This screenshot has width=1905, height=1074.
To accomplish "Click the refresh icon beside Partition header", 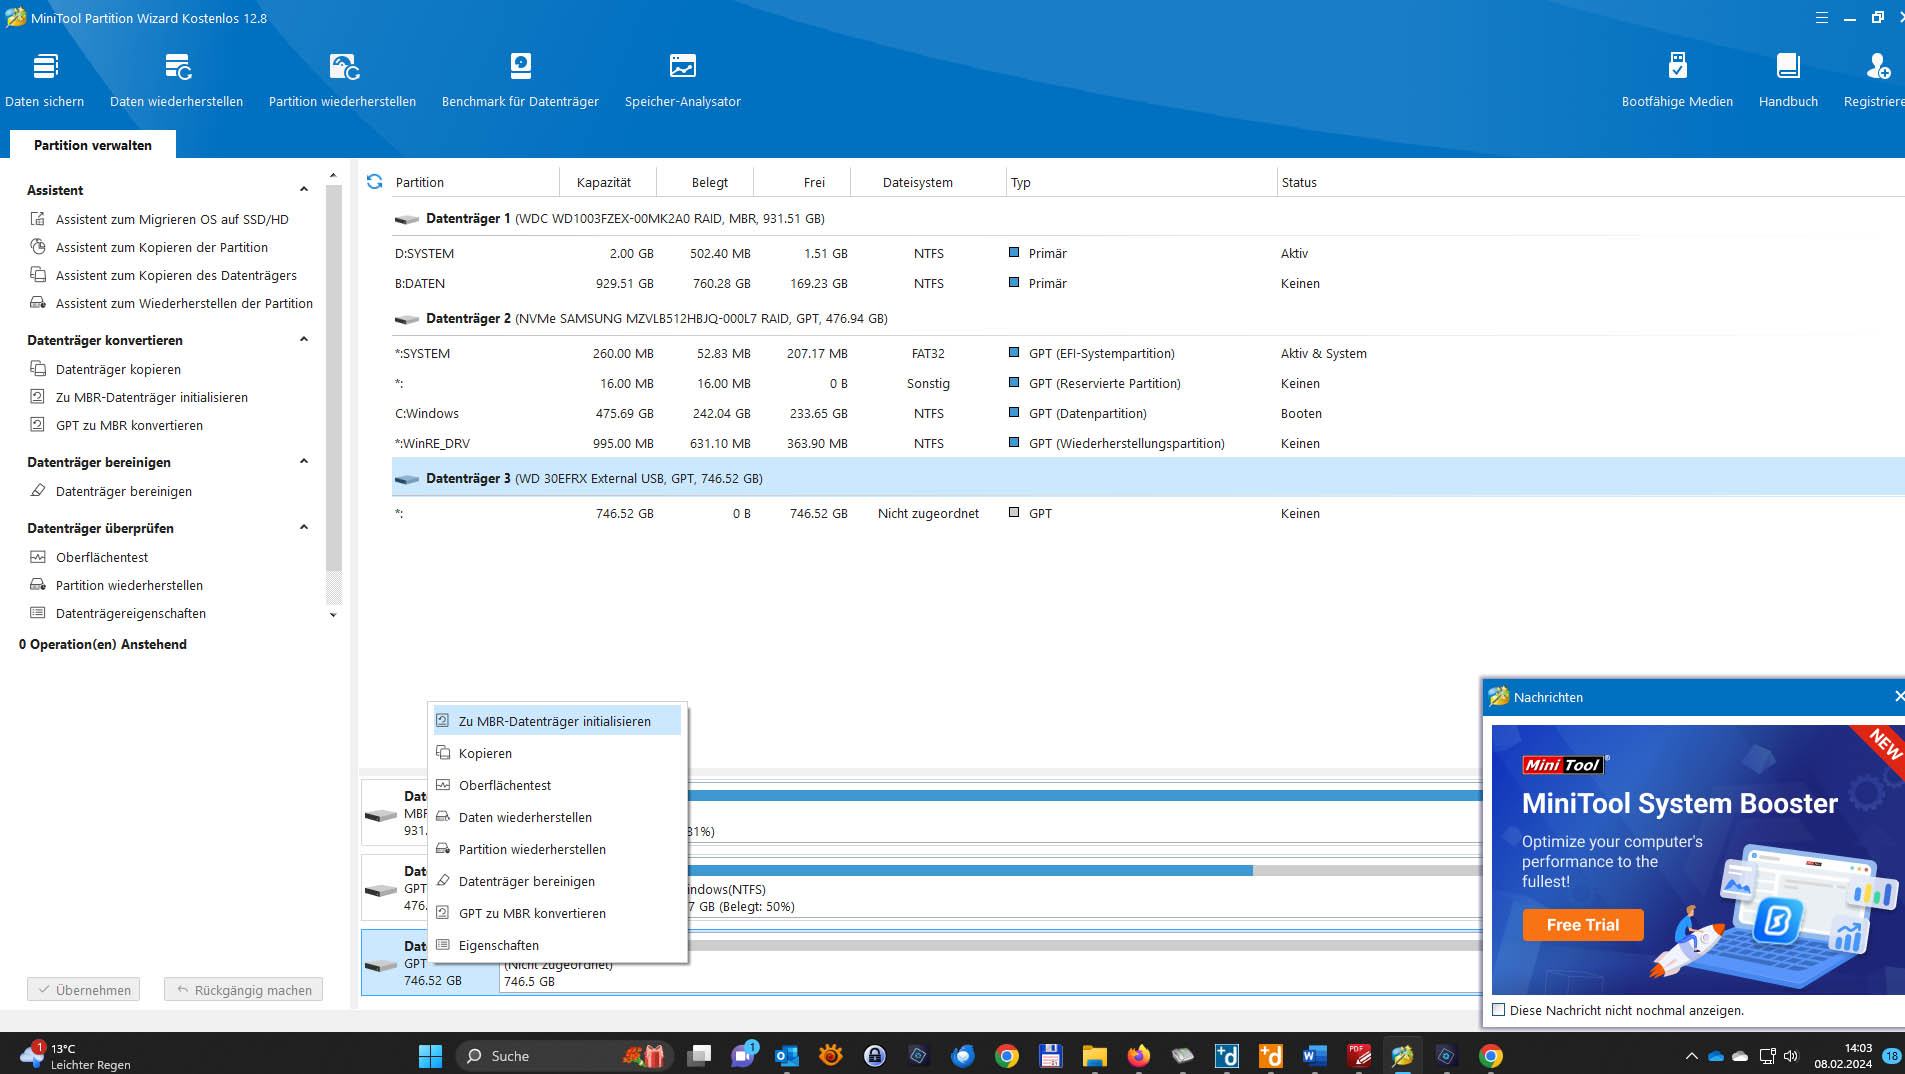I will pos(374,181).
